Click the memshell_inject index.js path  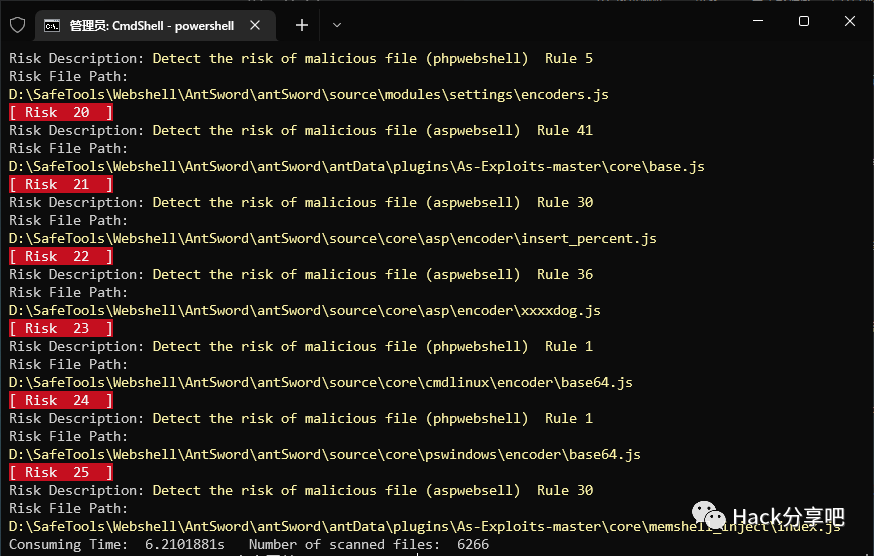425,526
